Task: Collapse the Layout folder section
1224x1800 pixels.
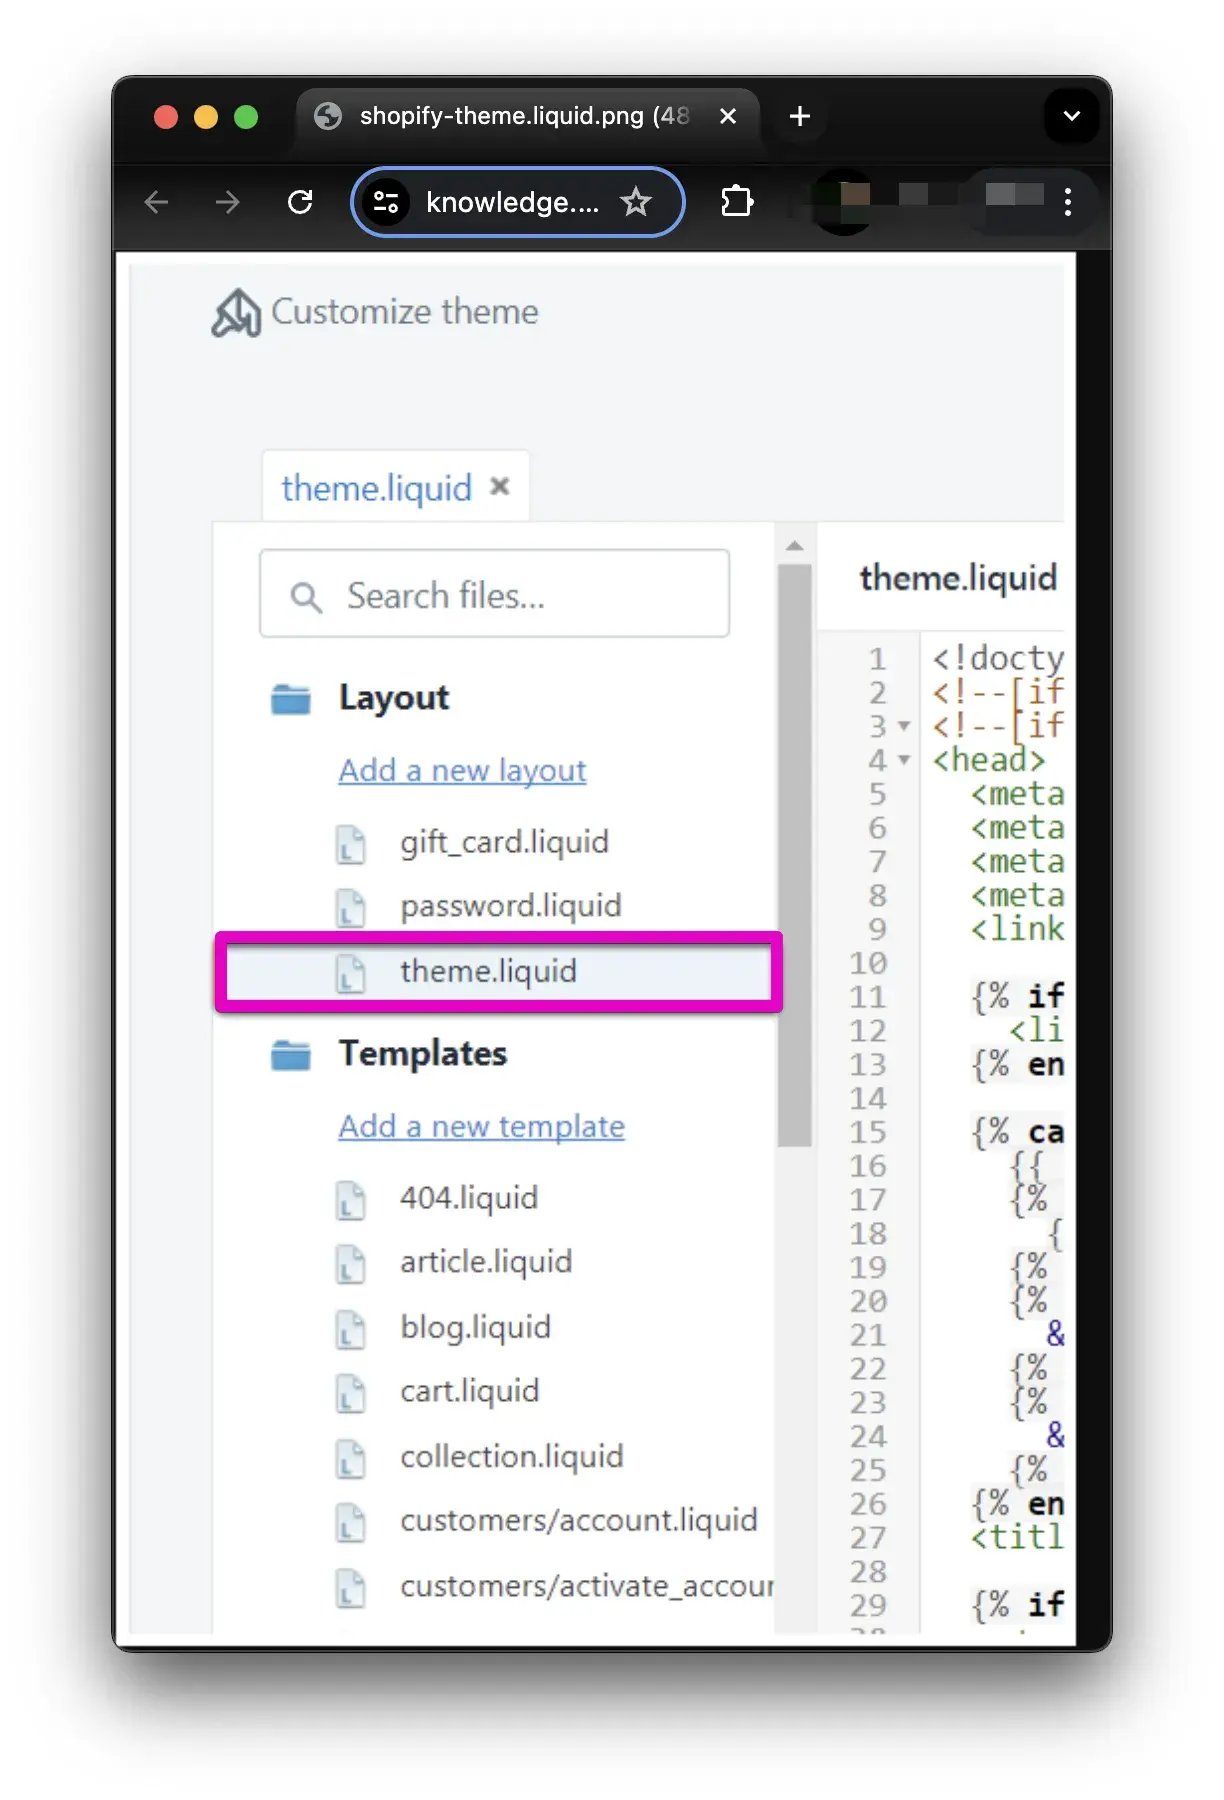Action: click(x=393, y=698)
